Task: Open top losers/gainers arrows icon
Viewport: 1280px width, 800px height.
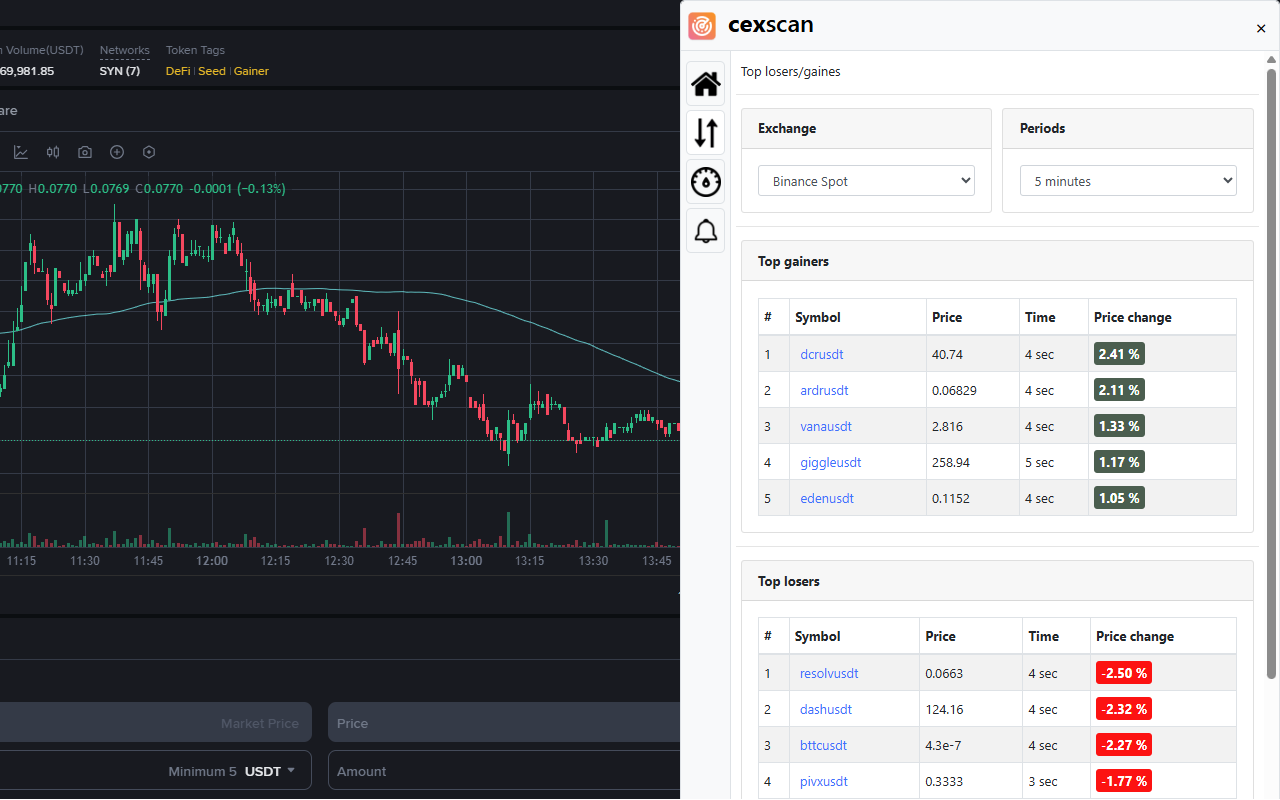Action: pyautogui.click(x=706, y=133)
